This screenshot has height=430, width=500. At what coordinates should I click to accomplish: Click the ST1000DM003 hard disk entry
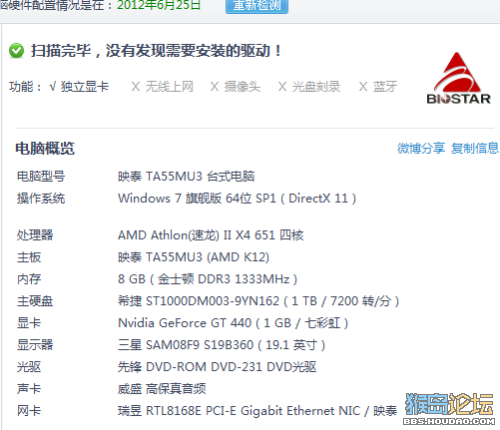(258, 301)
